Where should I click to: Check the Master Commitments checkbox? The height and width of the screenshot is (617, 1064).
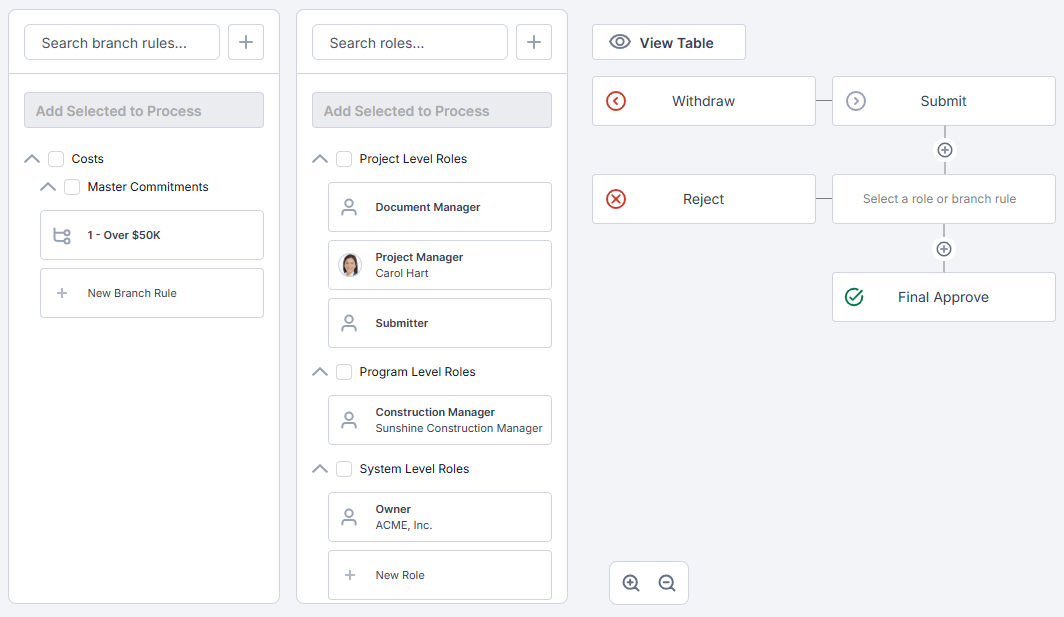pyautogui.click(x=72, y=187)
